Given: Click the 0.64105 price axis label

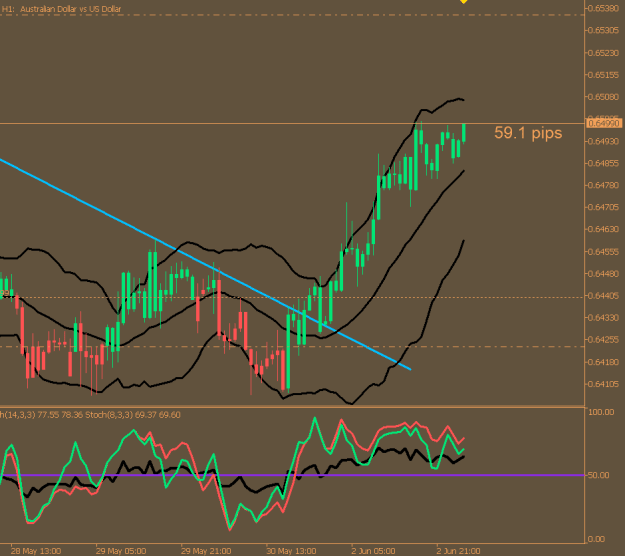Looking at the screenshot, I should [x=604, y=384].
